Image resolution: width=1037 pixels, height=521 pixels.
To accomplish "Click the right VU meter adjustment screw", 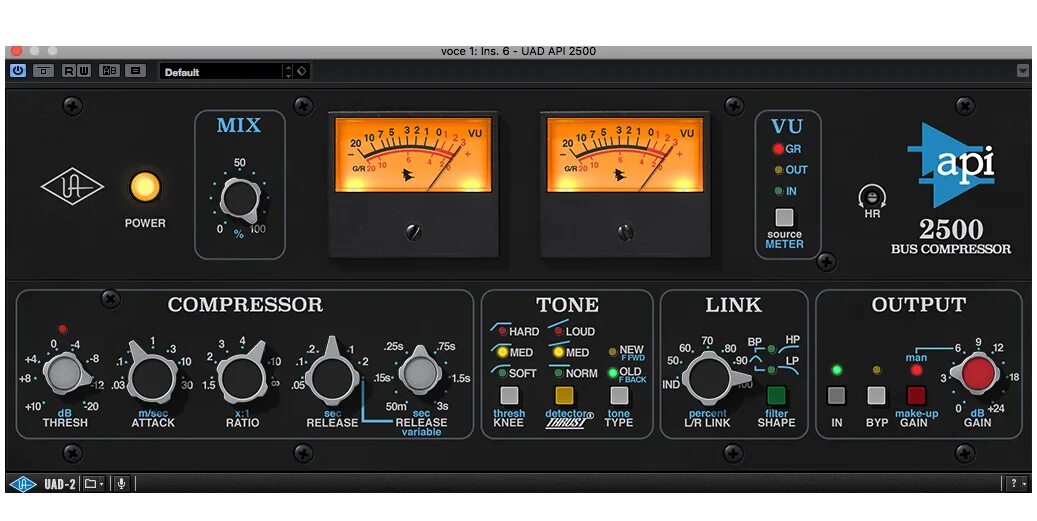I will coord(625,231).
